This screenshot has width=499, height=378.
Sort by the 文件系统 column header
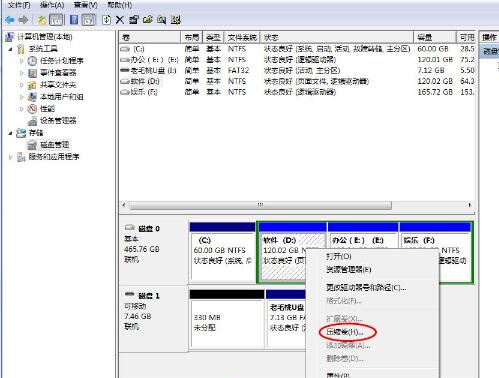(242, 37)
